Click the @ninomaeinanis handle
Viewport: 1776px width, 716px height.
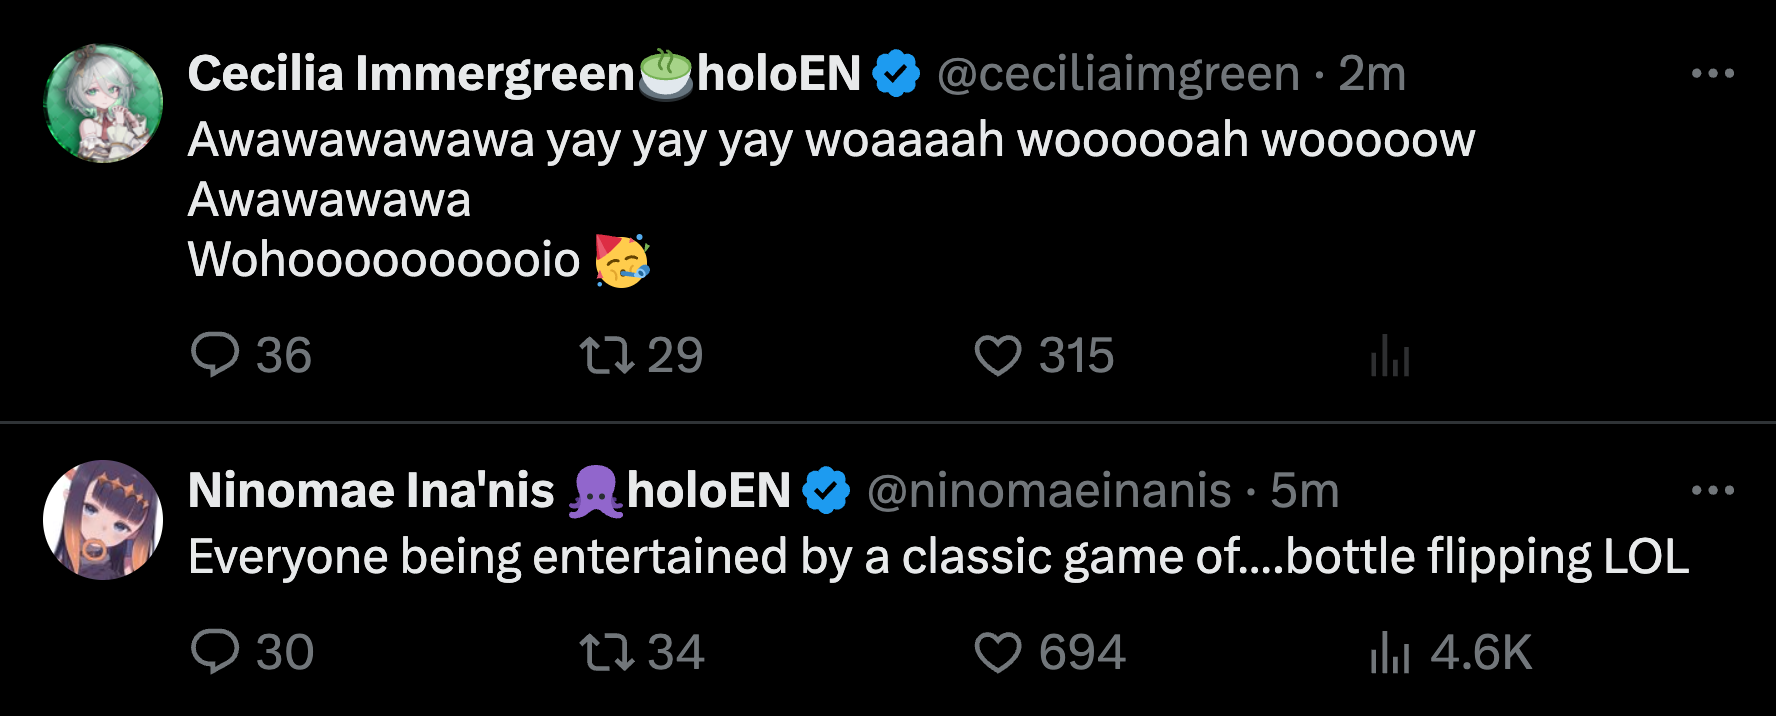[1049, 491]
